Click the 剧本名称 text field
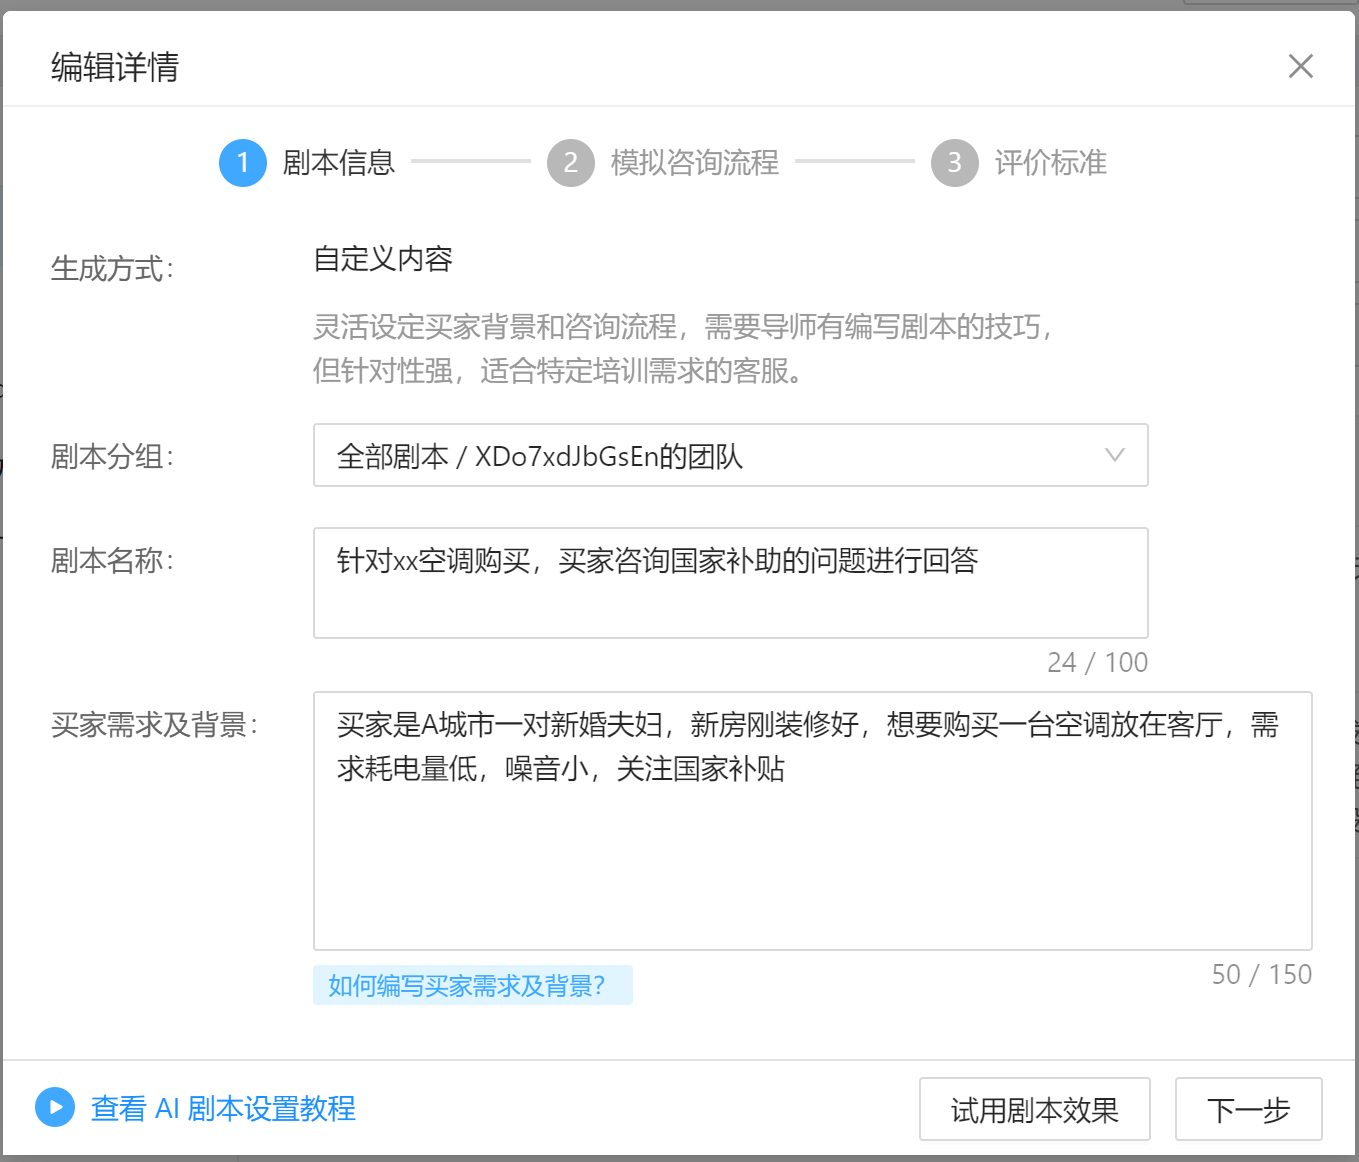 click(730, 583)
